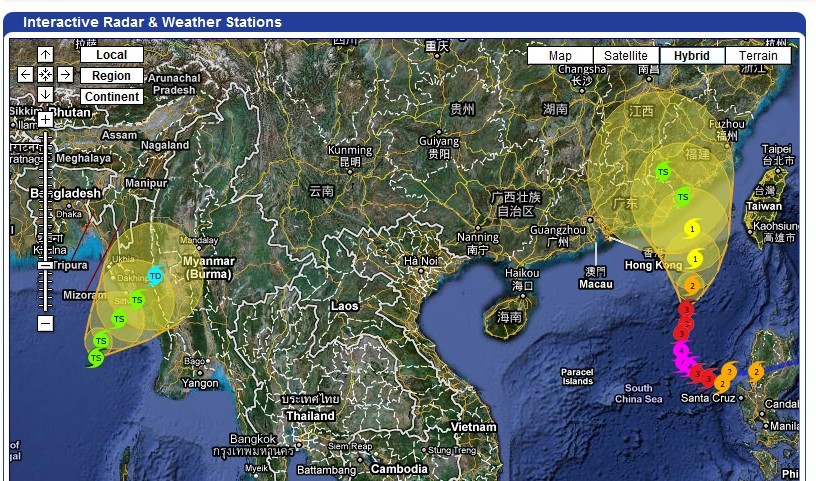This screenshot has width=816, height=481.
Task: Choose the Region zoom preset
Action: (x=111, y=75)
